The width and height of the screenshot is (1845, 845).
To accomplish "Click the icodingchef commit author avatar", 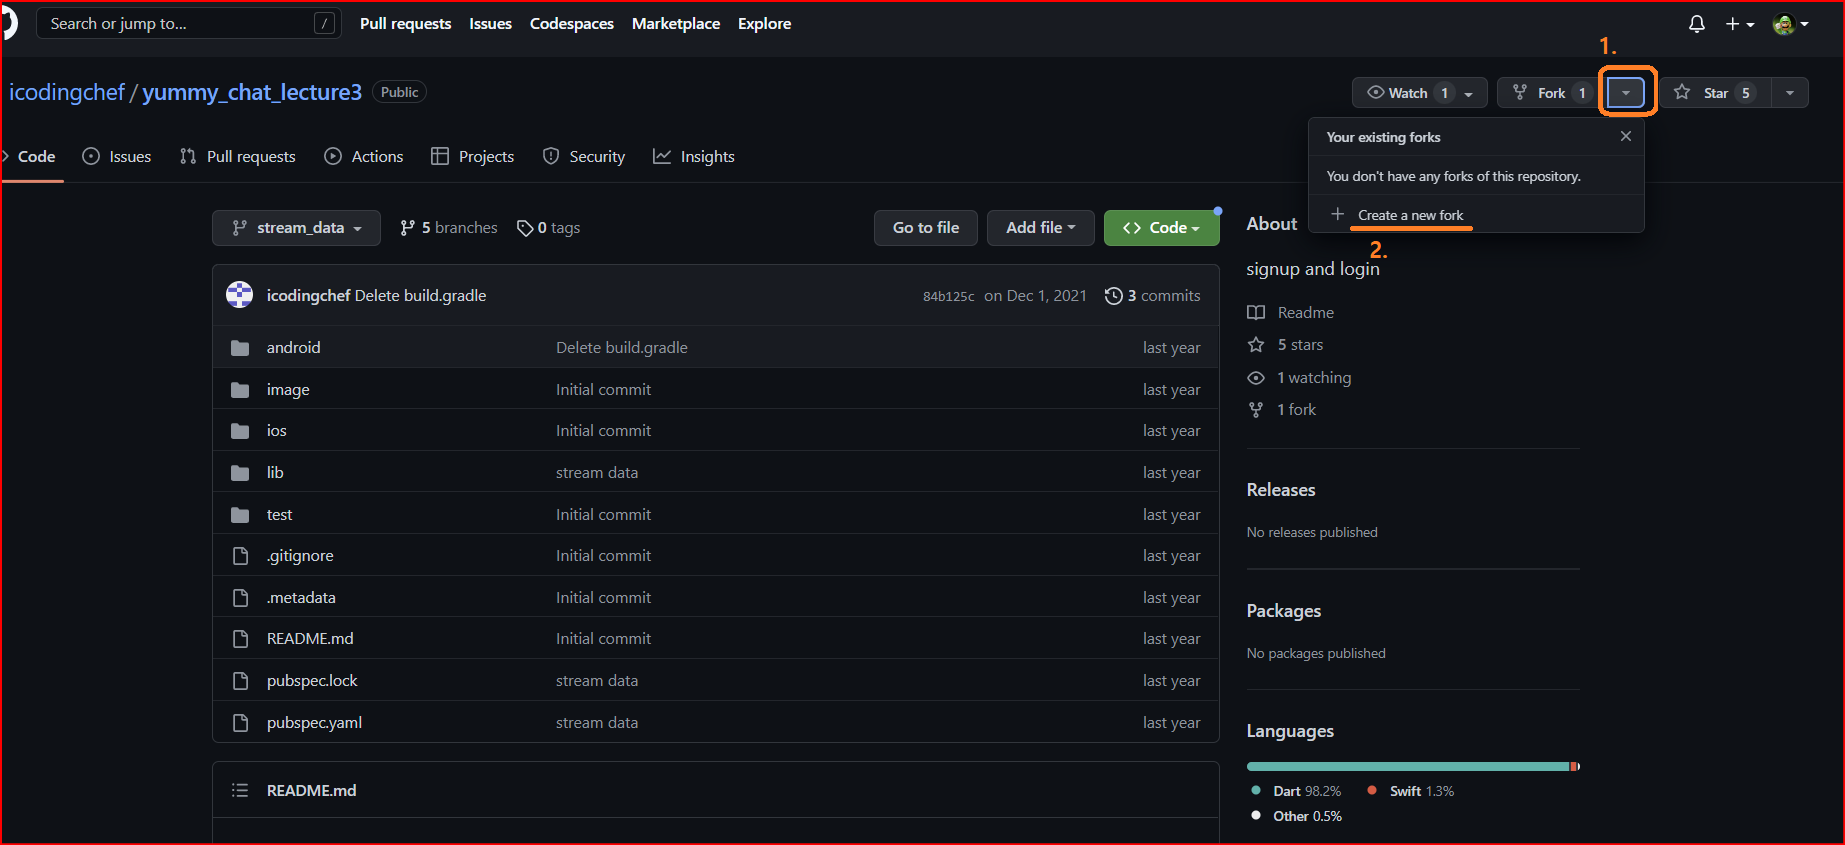I will coord(240,295).
